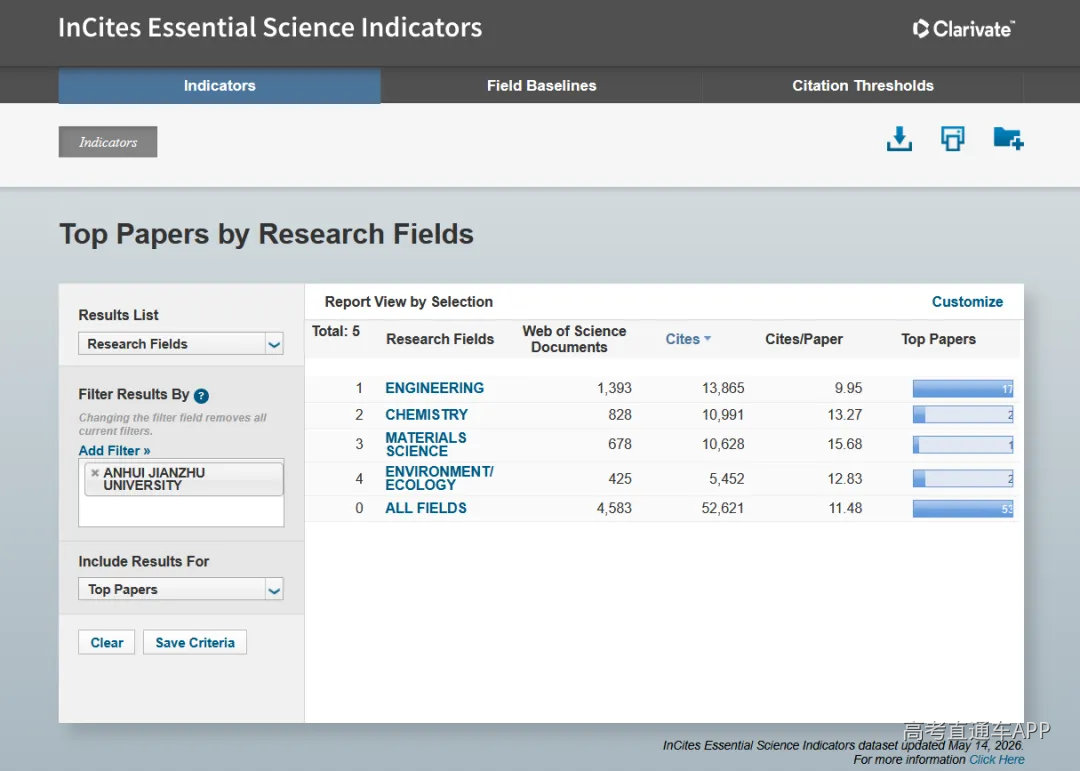
Task: Click the Clear button
Action: pos(107,642)
